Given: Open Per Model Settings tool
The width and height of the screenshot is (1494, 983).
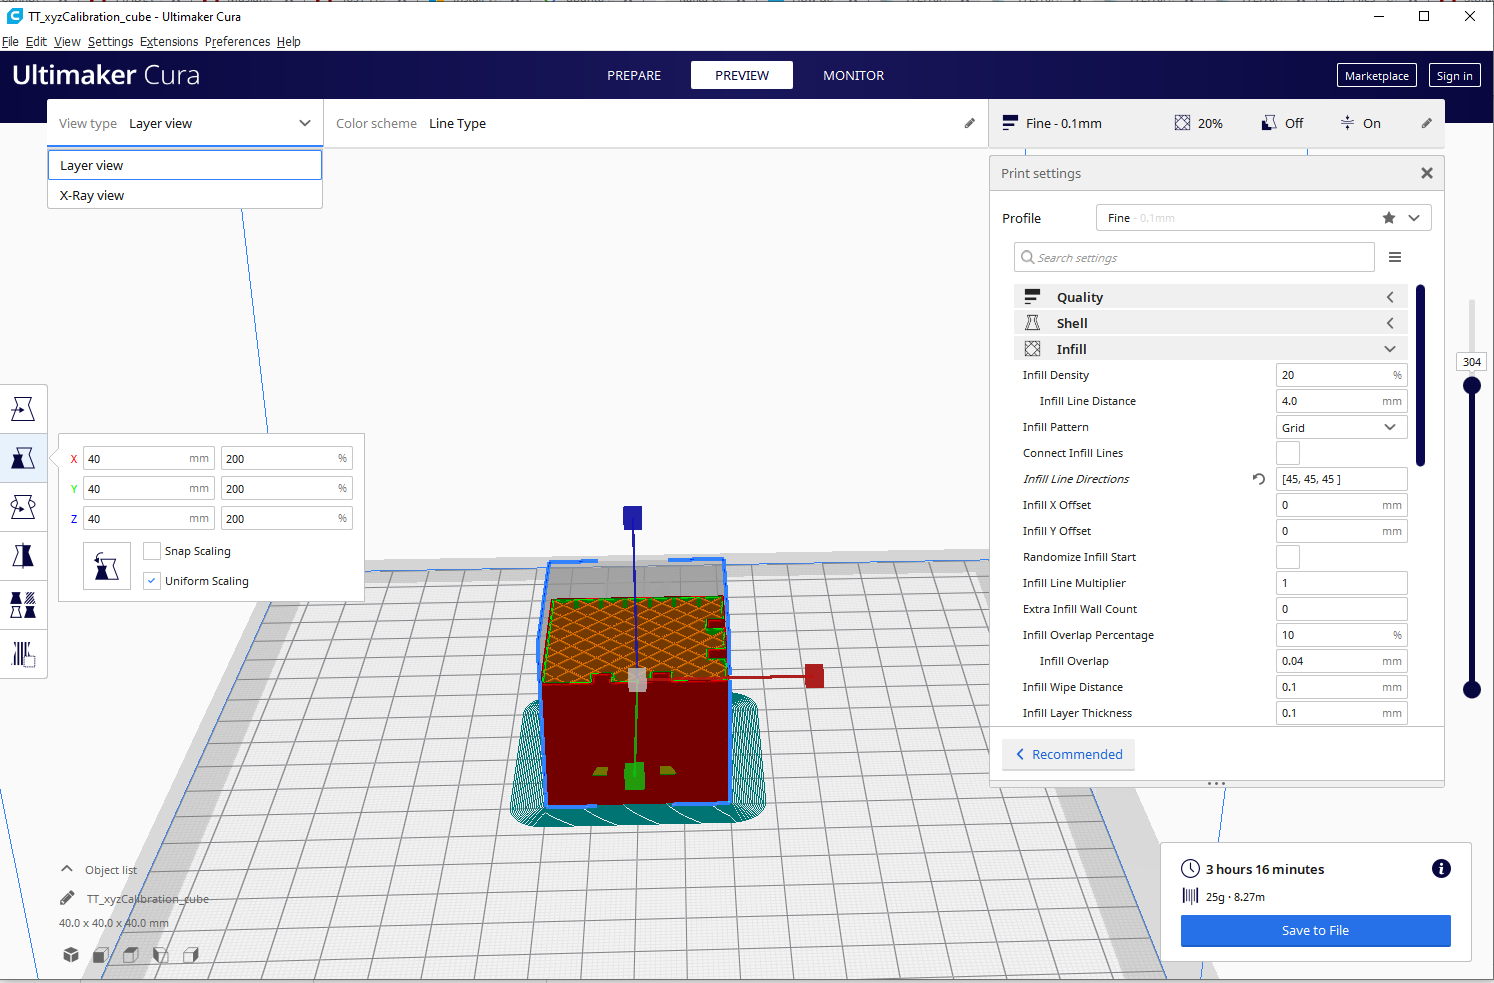Looking at the screenshot, I should click(x=23, y=605).
